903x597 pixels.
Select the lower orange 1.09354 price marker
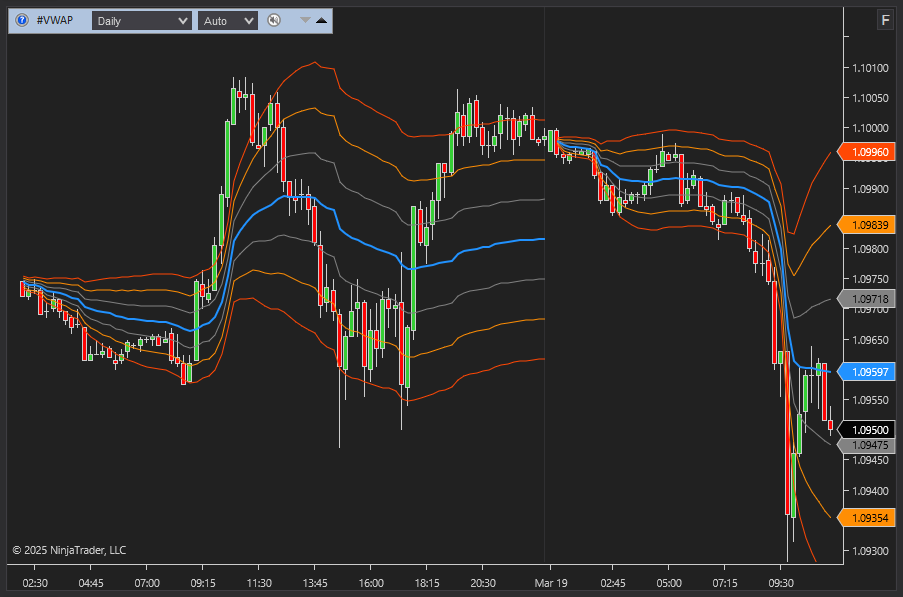pyautogui.click(x=868, y=517)
